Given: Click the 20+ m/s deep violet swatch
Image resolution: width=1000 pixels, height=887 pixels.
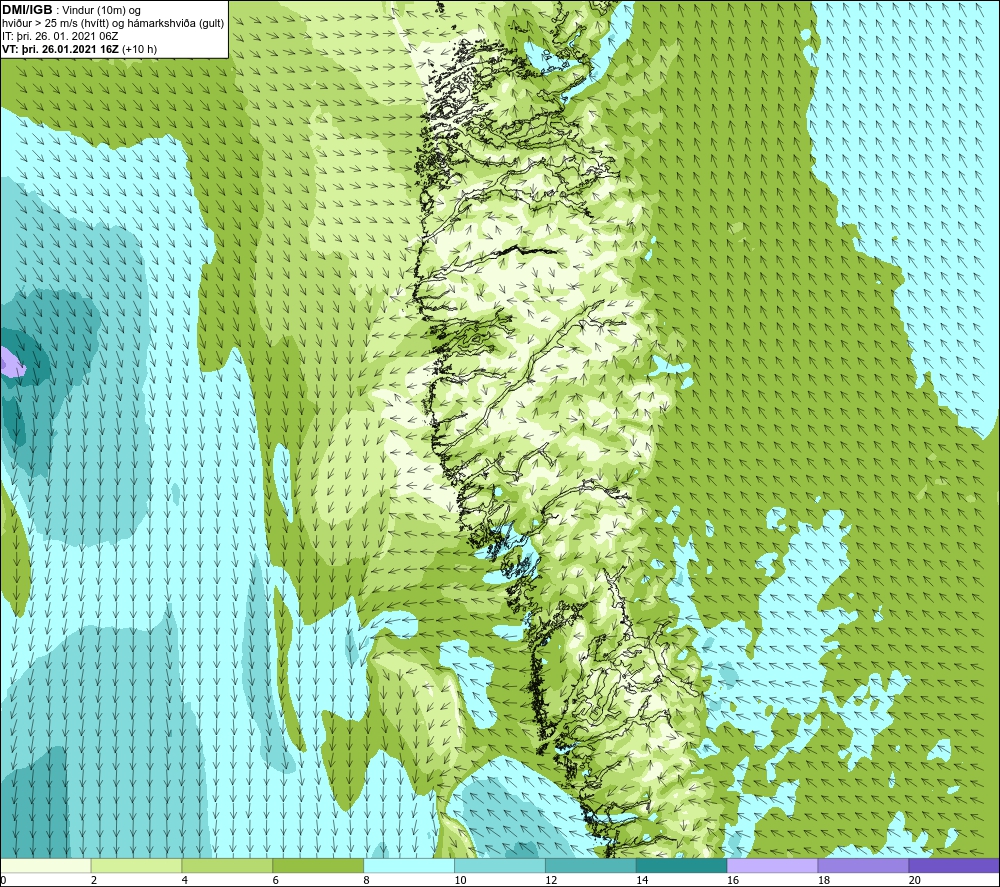Looking at the screenshot, I should pos(954,865).
